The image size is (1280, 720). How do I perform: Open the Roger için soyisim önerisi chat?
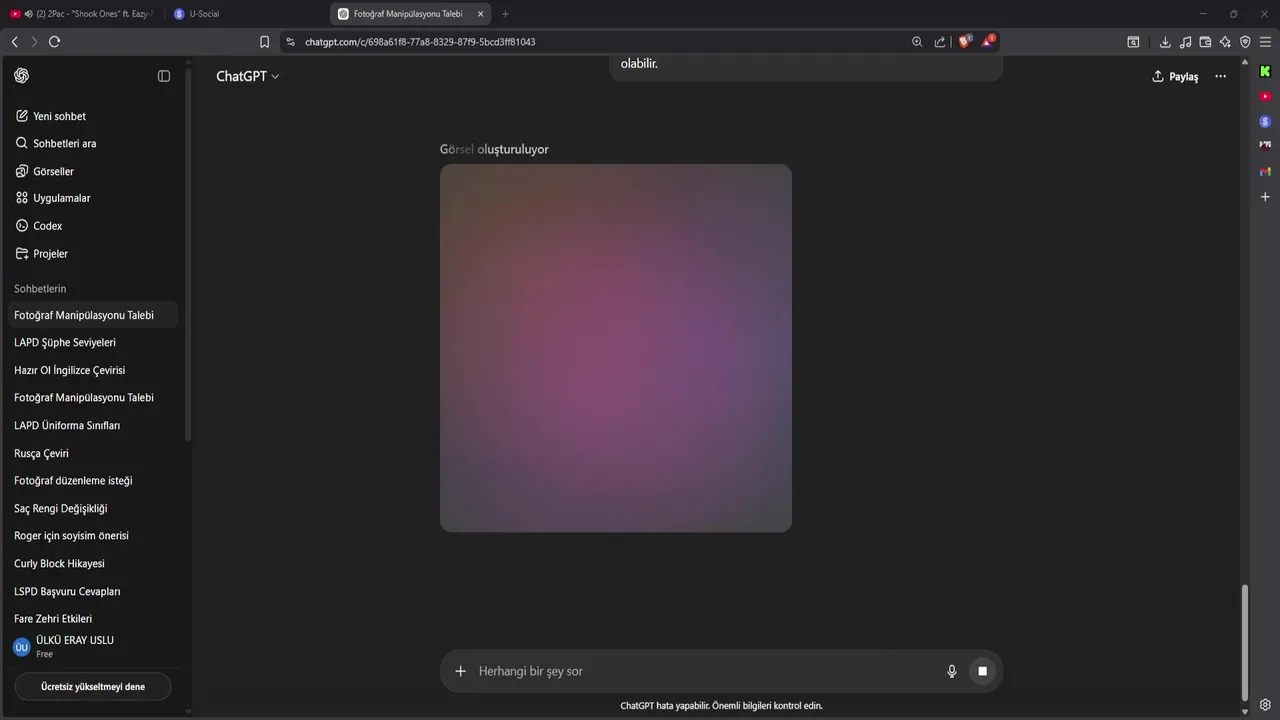coord(93,536)
